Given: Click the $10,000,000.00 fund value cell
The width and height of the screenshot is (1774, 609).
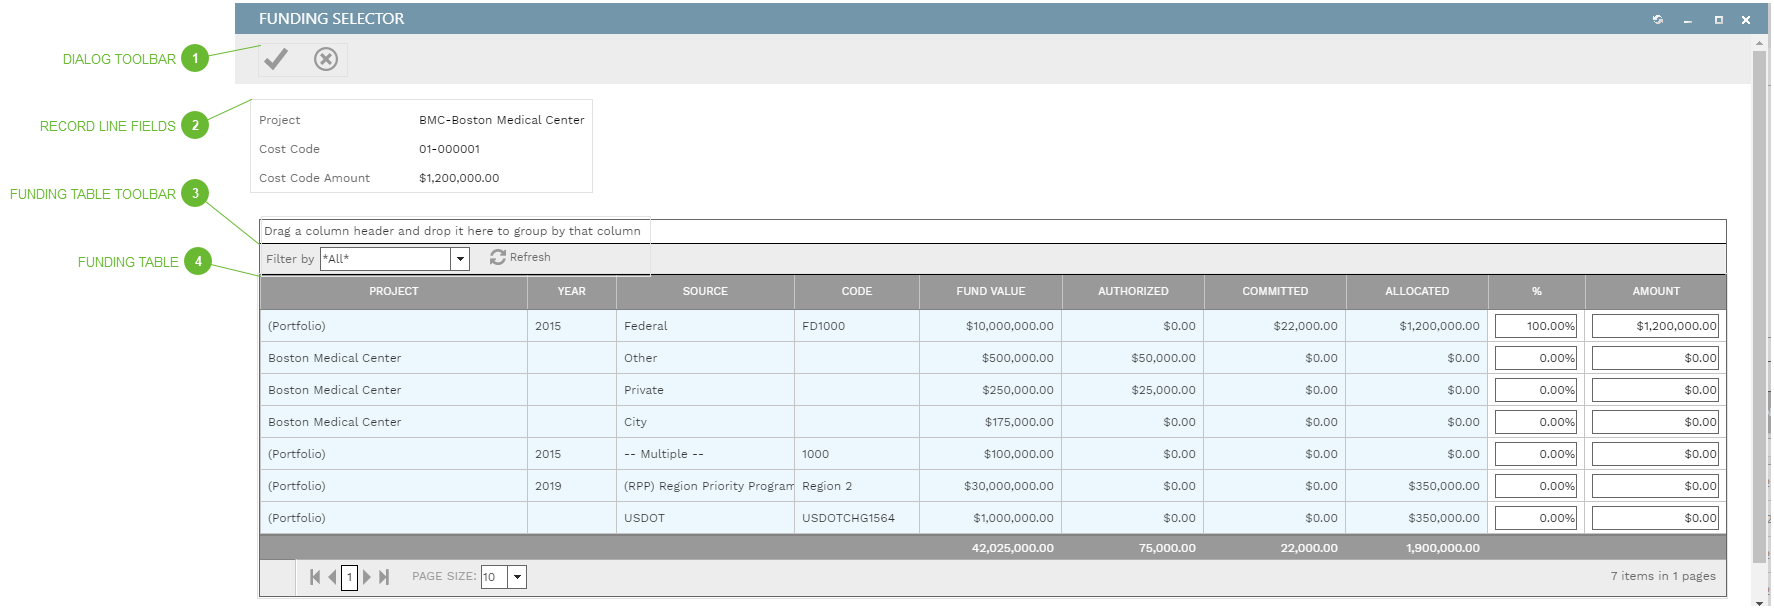Looking at the screenshot, I should click(x=991, y=326).
